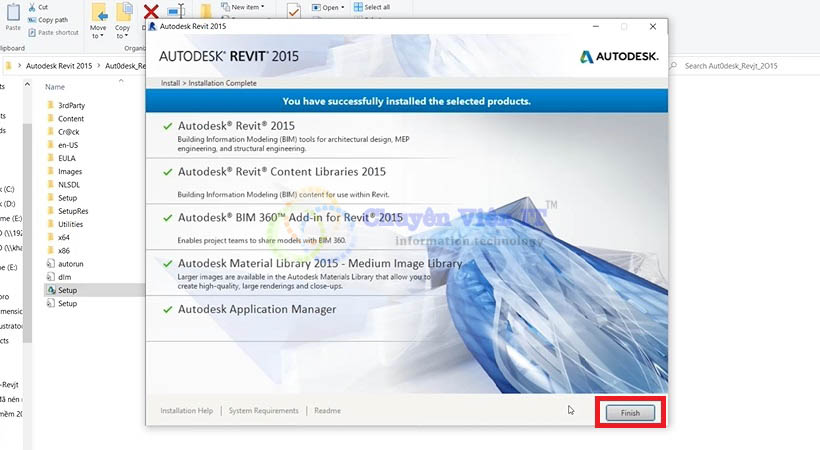Select the NLSDL folder

pos(69,185)
